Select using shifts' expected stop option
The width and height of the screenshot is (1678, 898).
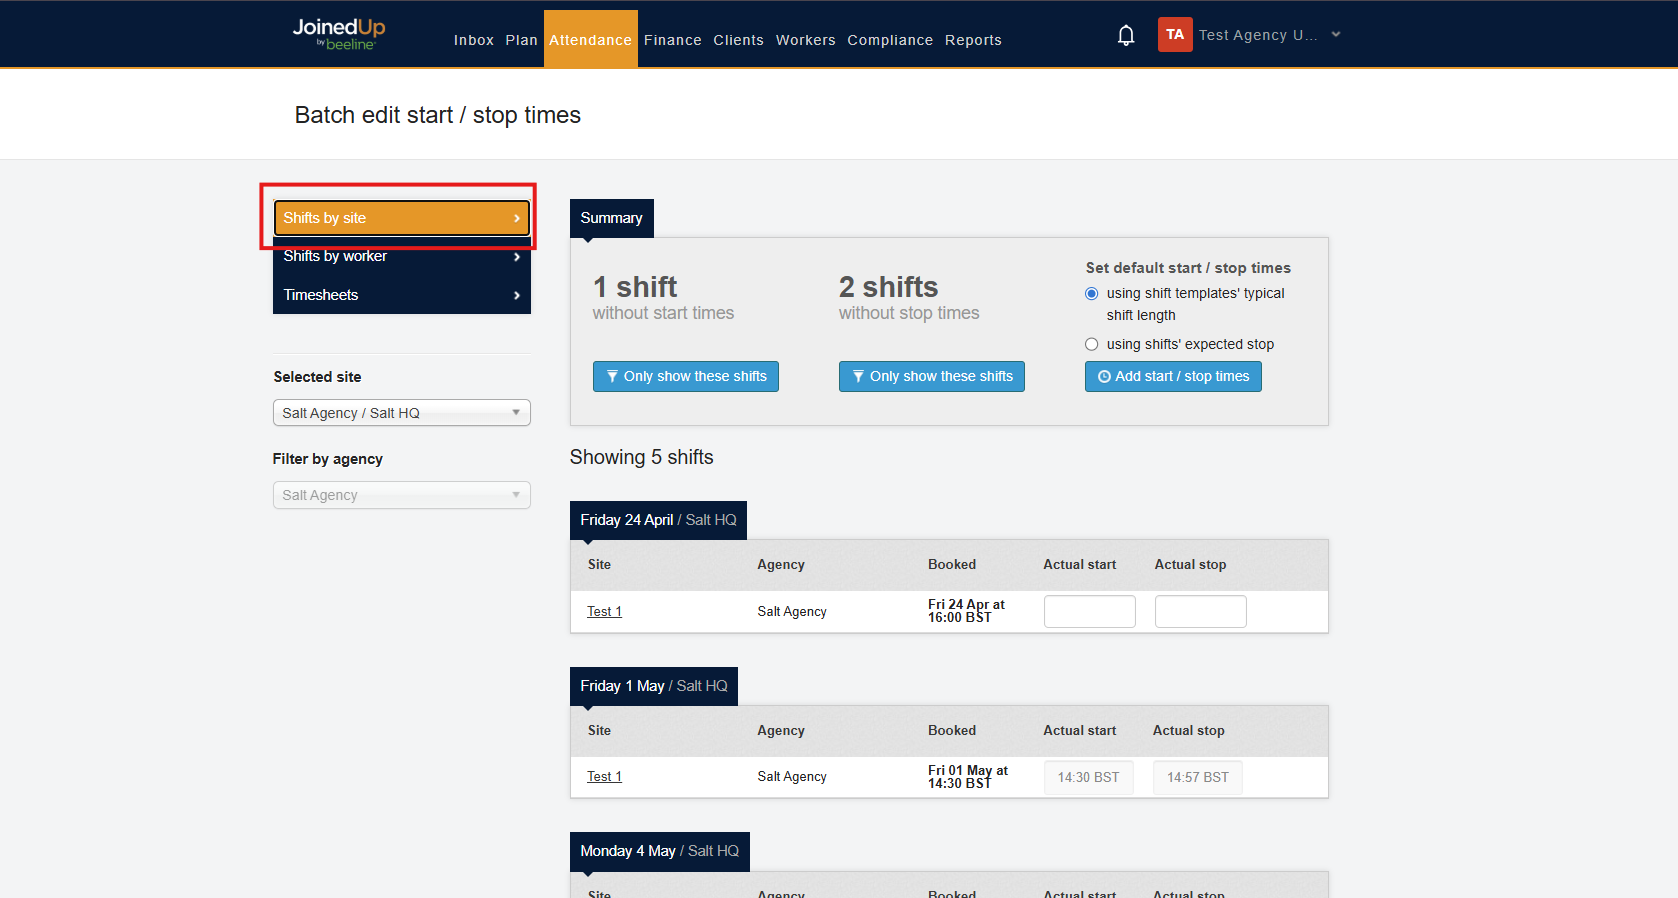1092,344
